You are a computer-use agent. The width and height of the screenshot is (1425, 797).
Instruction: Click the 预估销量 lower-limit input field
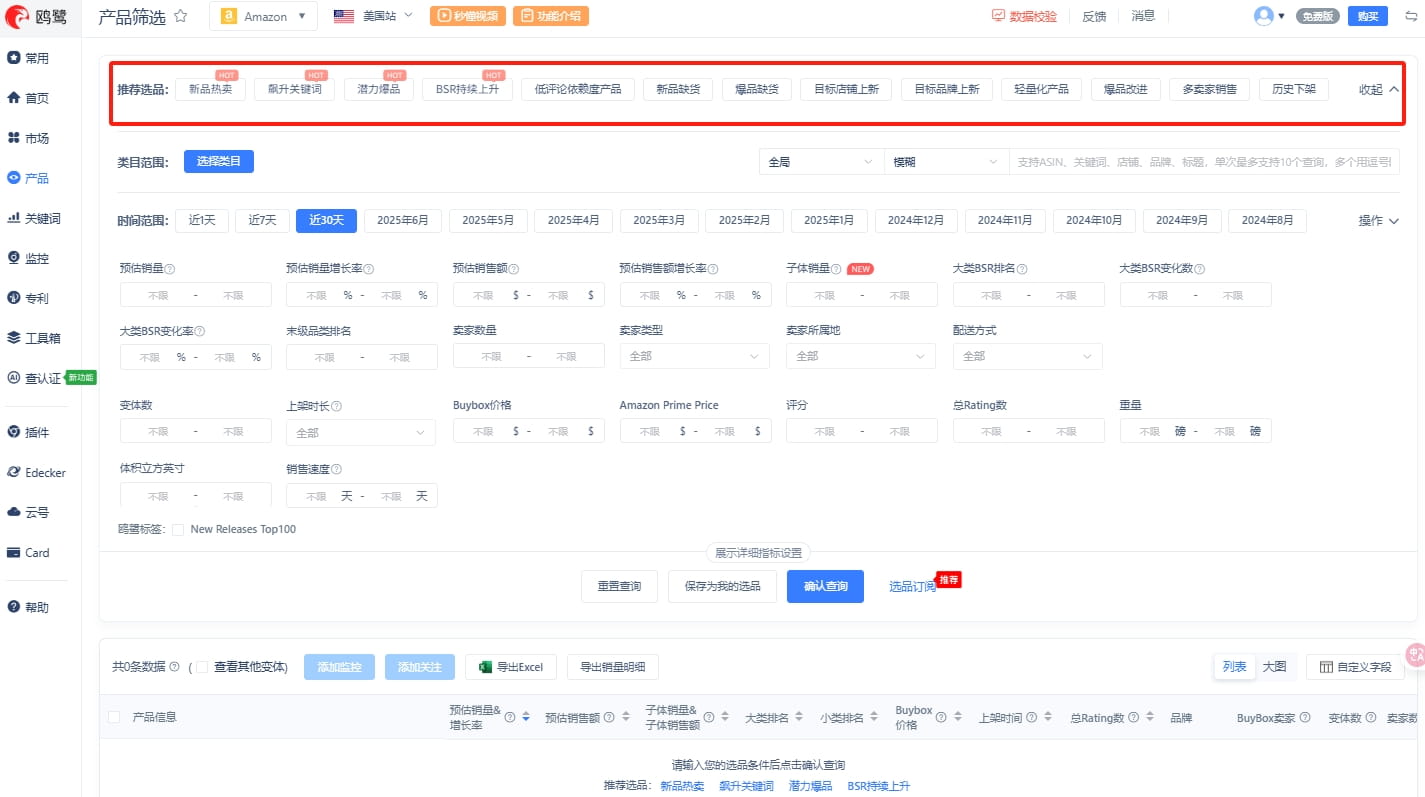[x=159, y=294]
